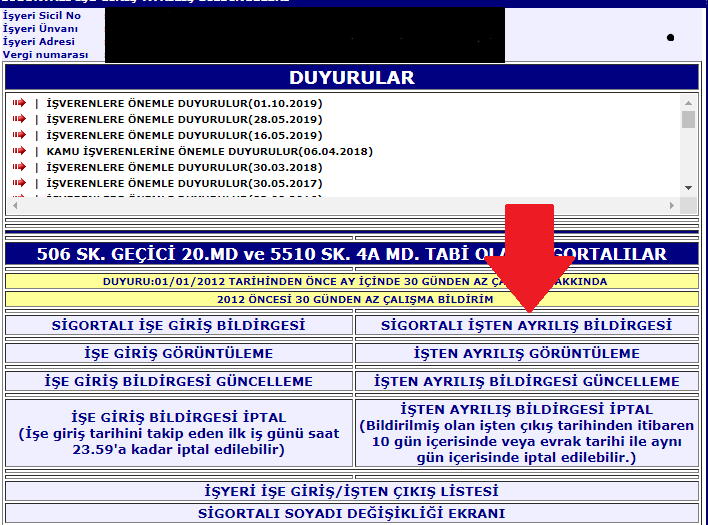
Task: Choose İŞTEN AYRILIŞ BİLDİRGESİ İPTAL
Action: point(526,432)
